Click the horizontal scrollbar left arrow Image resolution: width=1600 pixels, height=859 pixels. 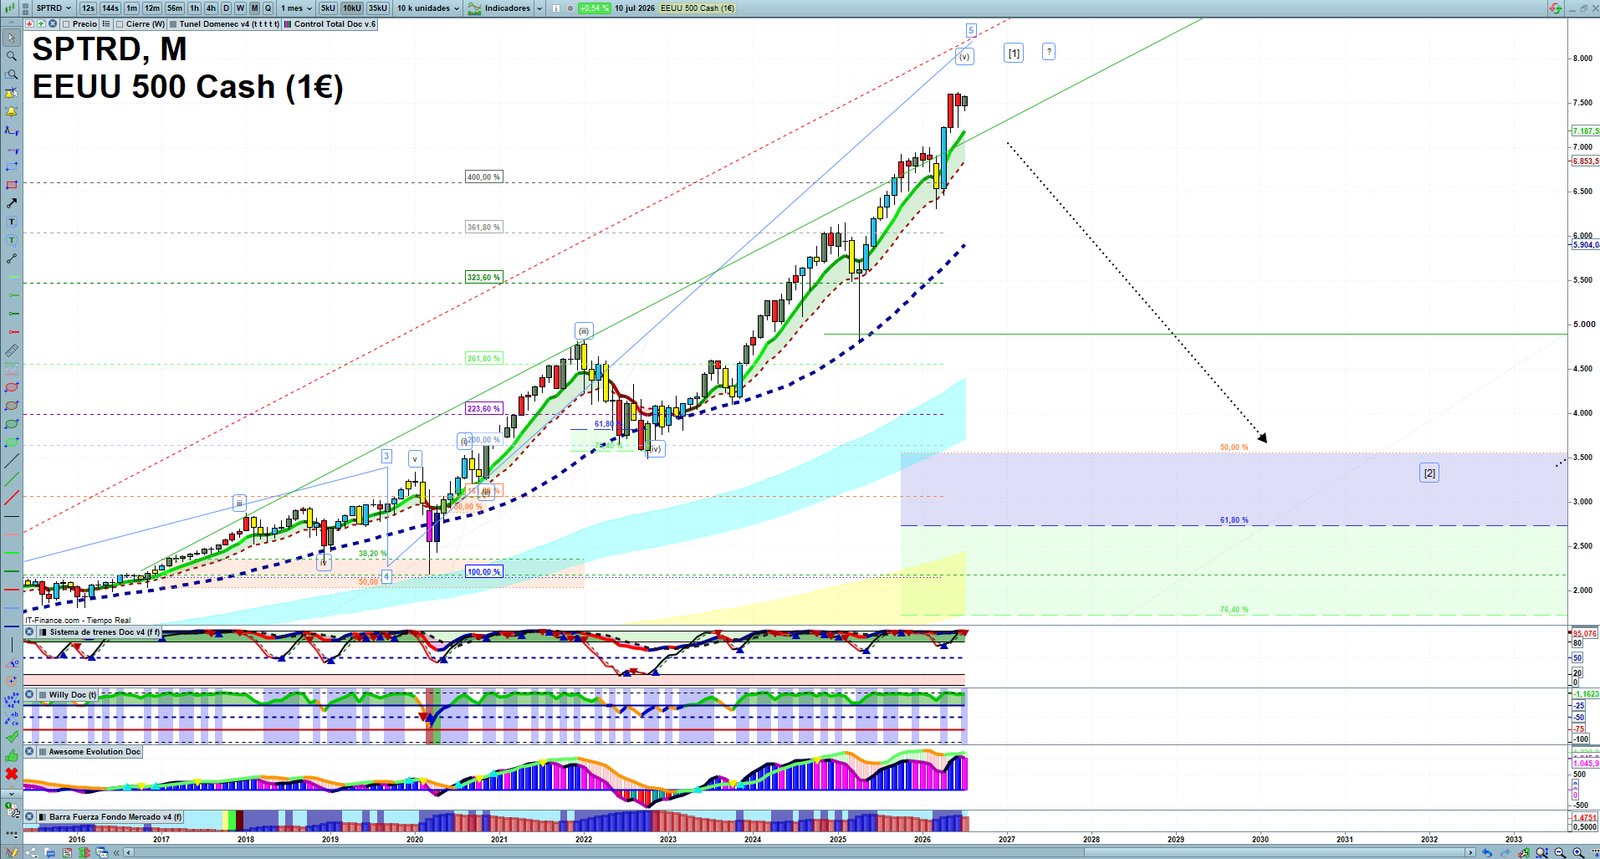129,853
